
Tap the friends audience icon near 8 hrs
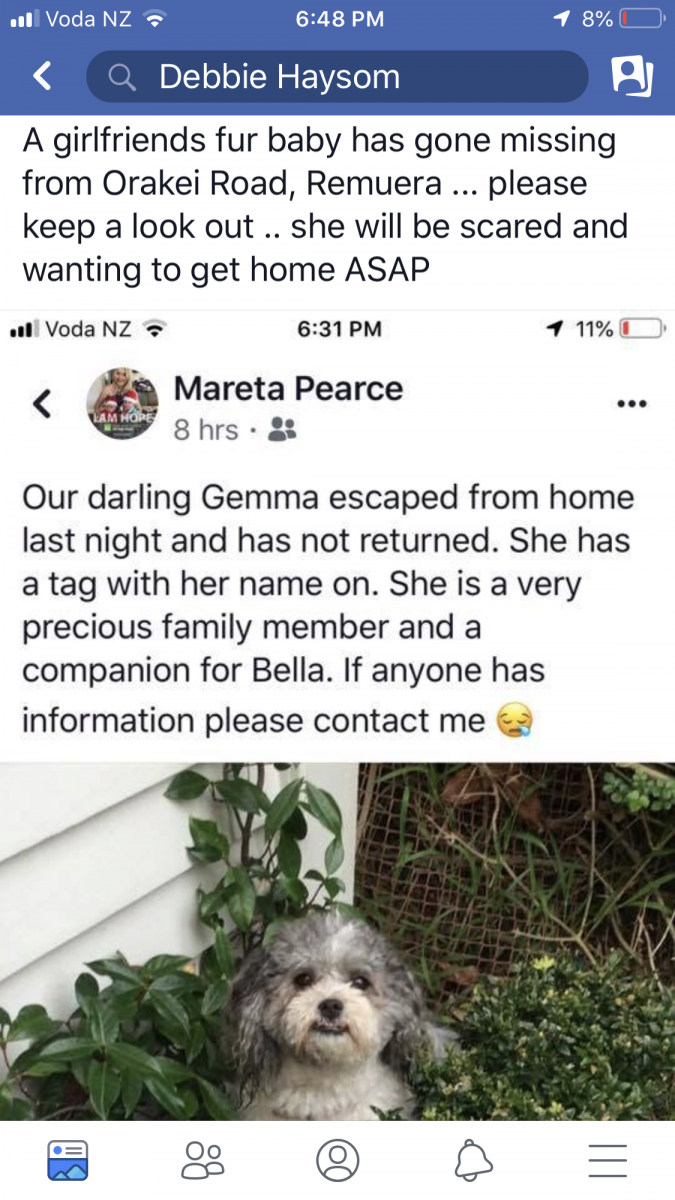[x=283, y=430]
